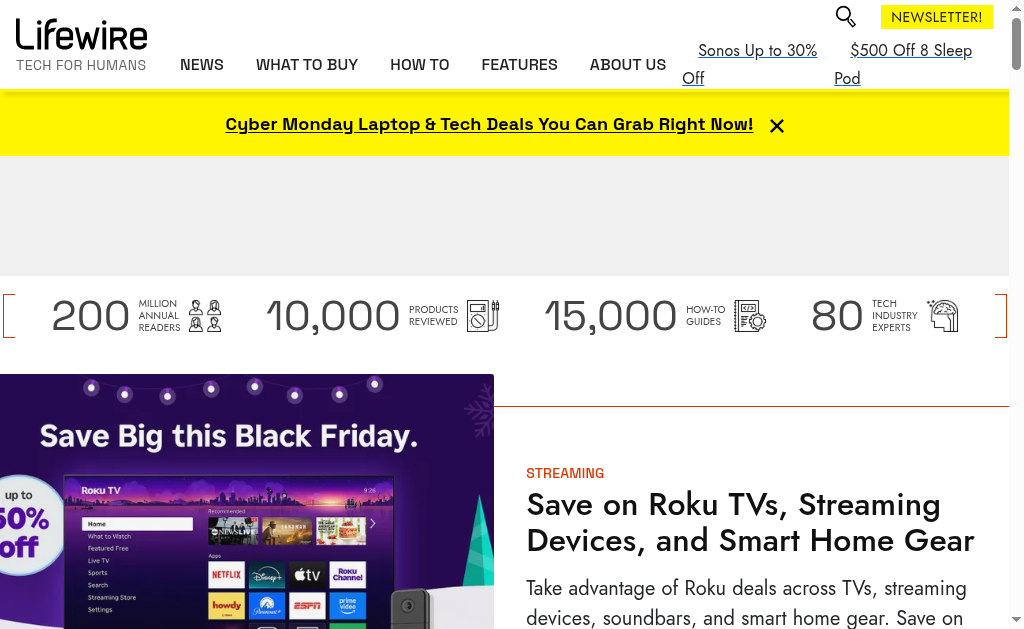Click the page vertical scrollbar
The image size is (1024, 629).
1016,300
